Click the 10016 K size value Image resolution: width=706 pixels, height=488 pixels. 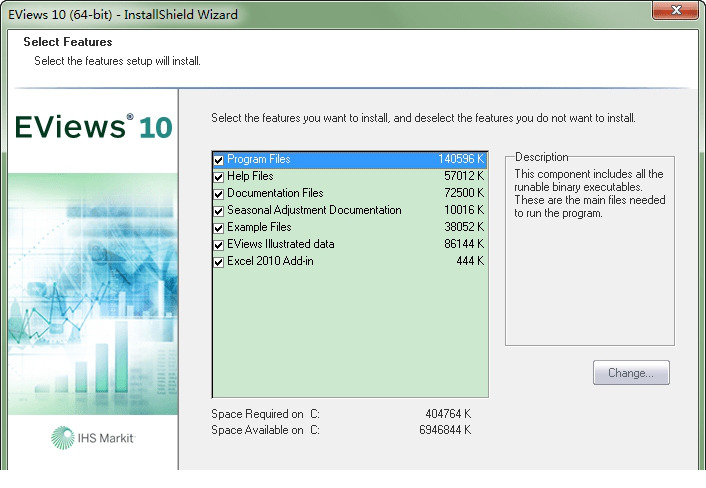tap(464, 210)
